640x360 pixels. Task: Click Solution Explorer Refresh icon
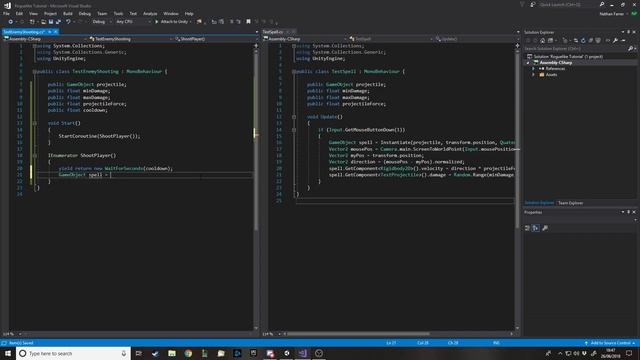(x=583, y=40)
